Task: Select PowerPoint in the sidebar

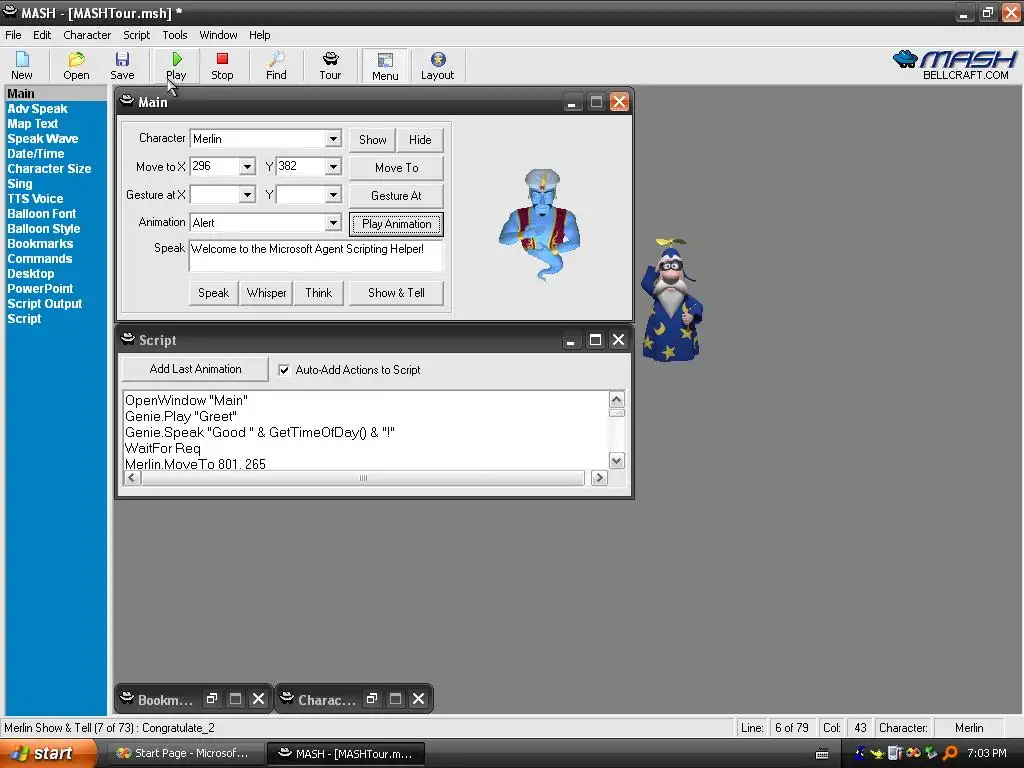Action: click(x=40, y=289)
